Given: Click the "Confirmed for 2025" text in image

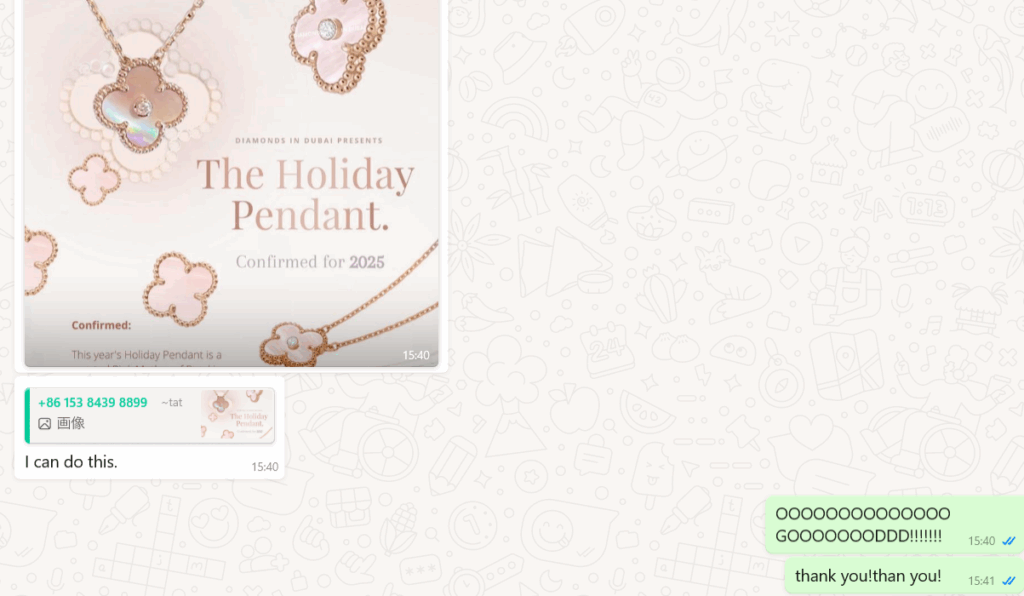Looking at the screenshot, I should pyautogui.click(x=310, y=262).
